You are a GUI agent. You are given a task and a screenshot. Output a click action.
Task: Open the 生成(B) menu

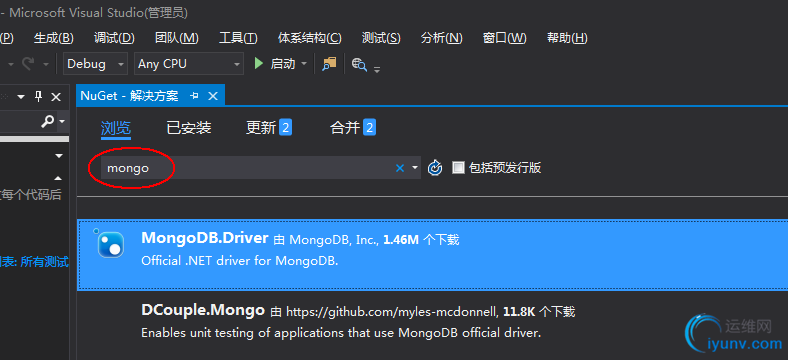tap(54, 38)
